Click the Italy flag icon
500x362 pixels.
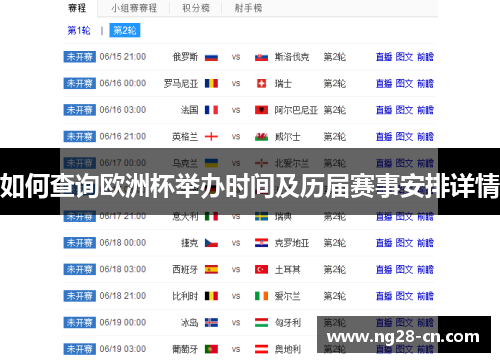click(211, 217)
